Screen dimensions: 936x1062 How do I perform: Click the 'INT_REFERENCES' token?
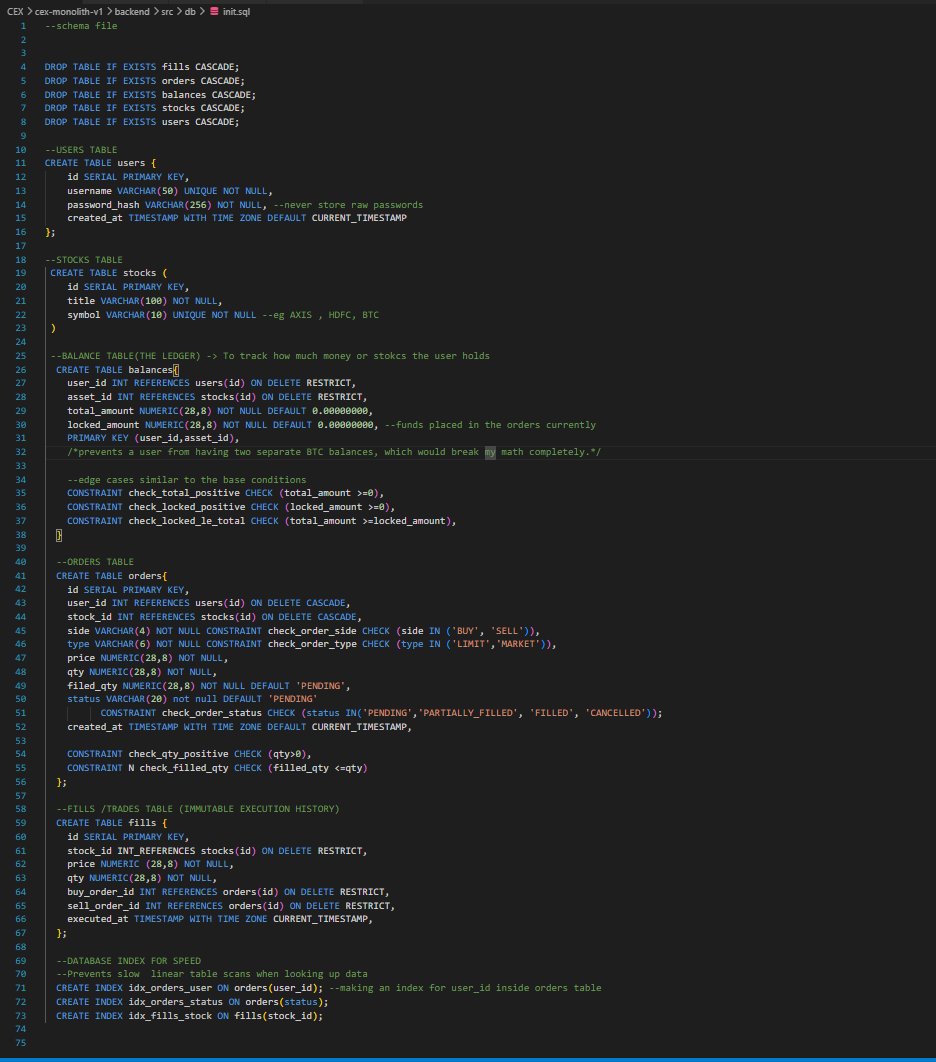point(156,851)
